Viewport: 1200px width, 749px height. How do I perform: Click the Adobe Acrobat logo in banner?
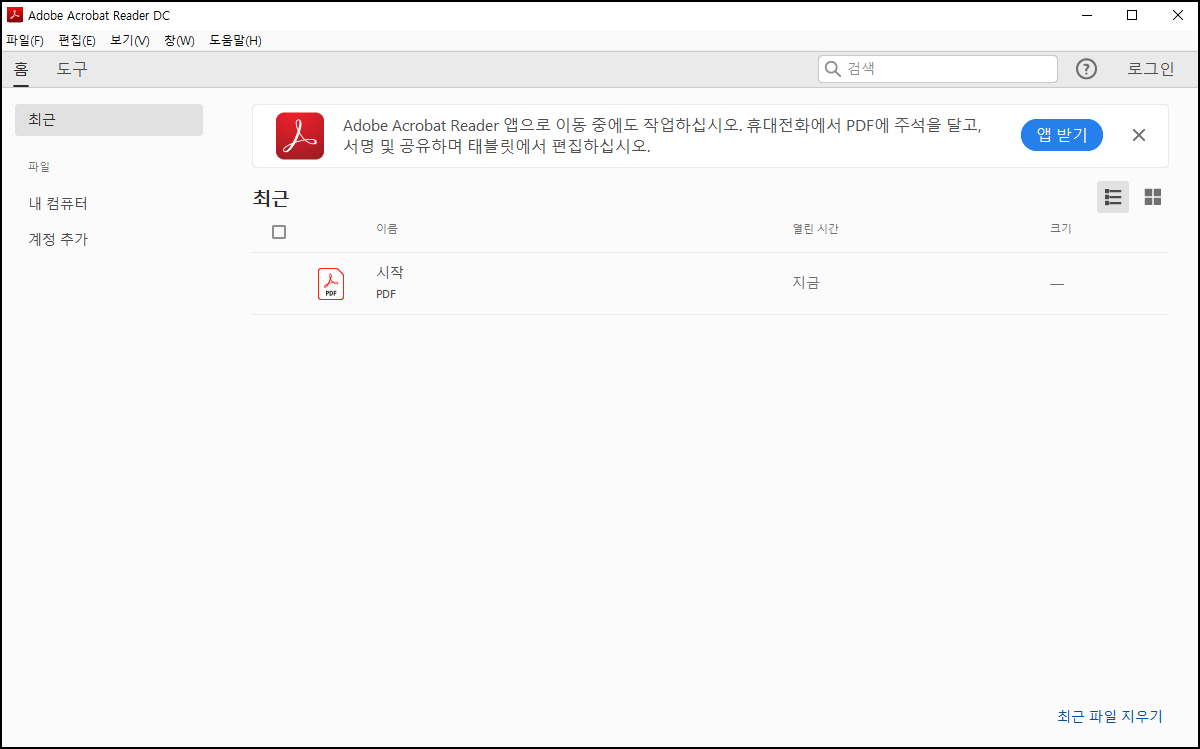coord(300,136)
